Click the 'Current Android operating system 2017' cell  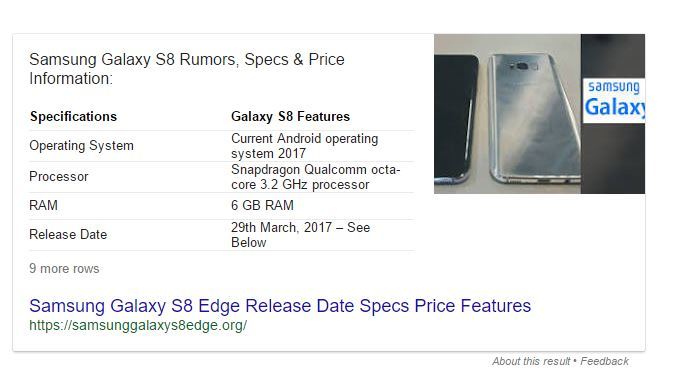304,146
